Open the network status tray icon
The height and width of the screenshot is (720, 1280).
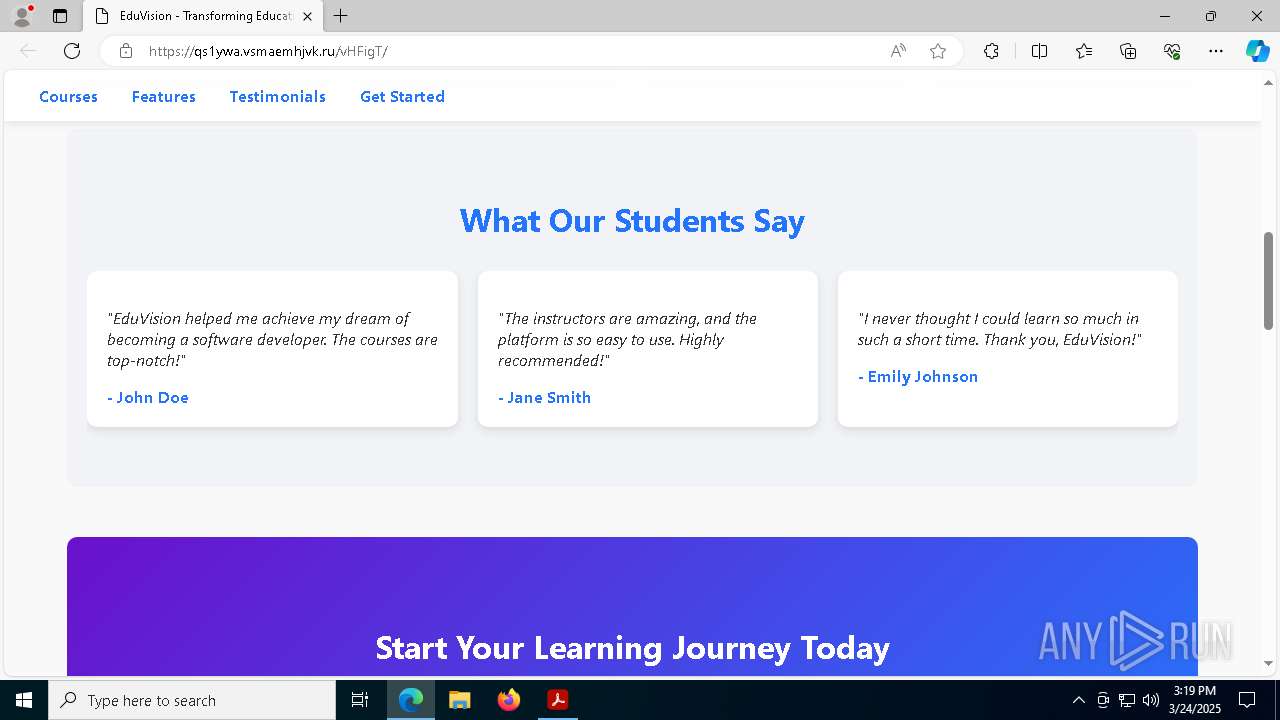pyautogui.click(x=1127, y=700)
